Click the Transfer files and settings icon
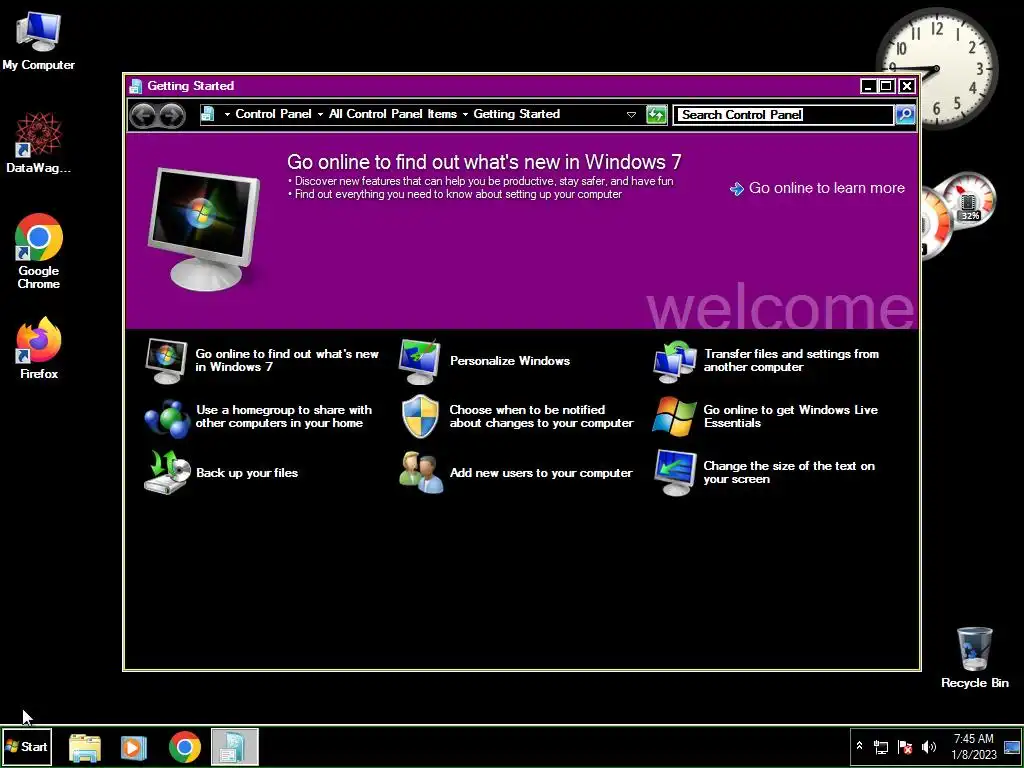This screenshot has width=1024, height=768. 674,361
